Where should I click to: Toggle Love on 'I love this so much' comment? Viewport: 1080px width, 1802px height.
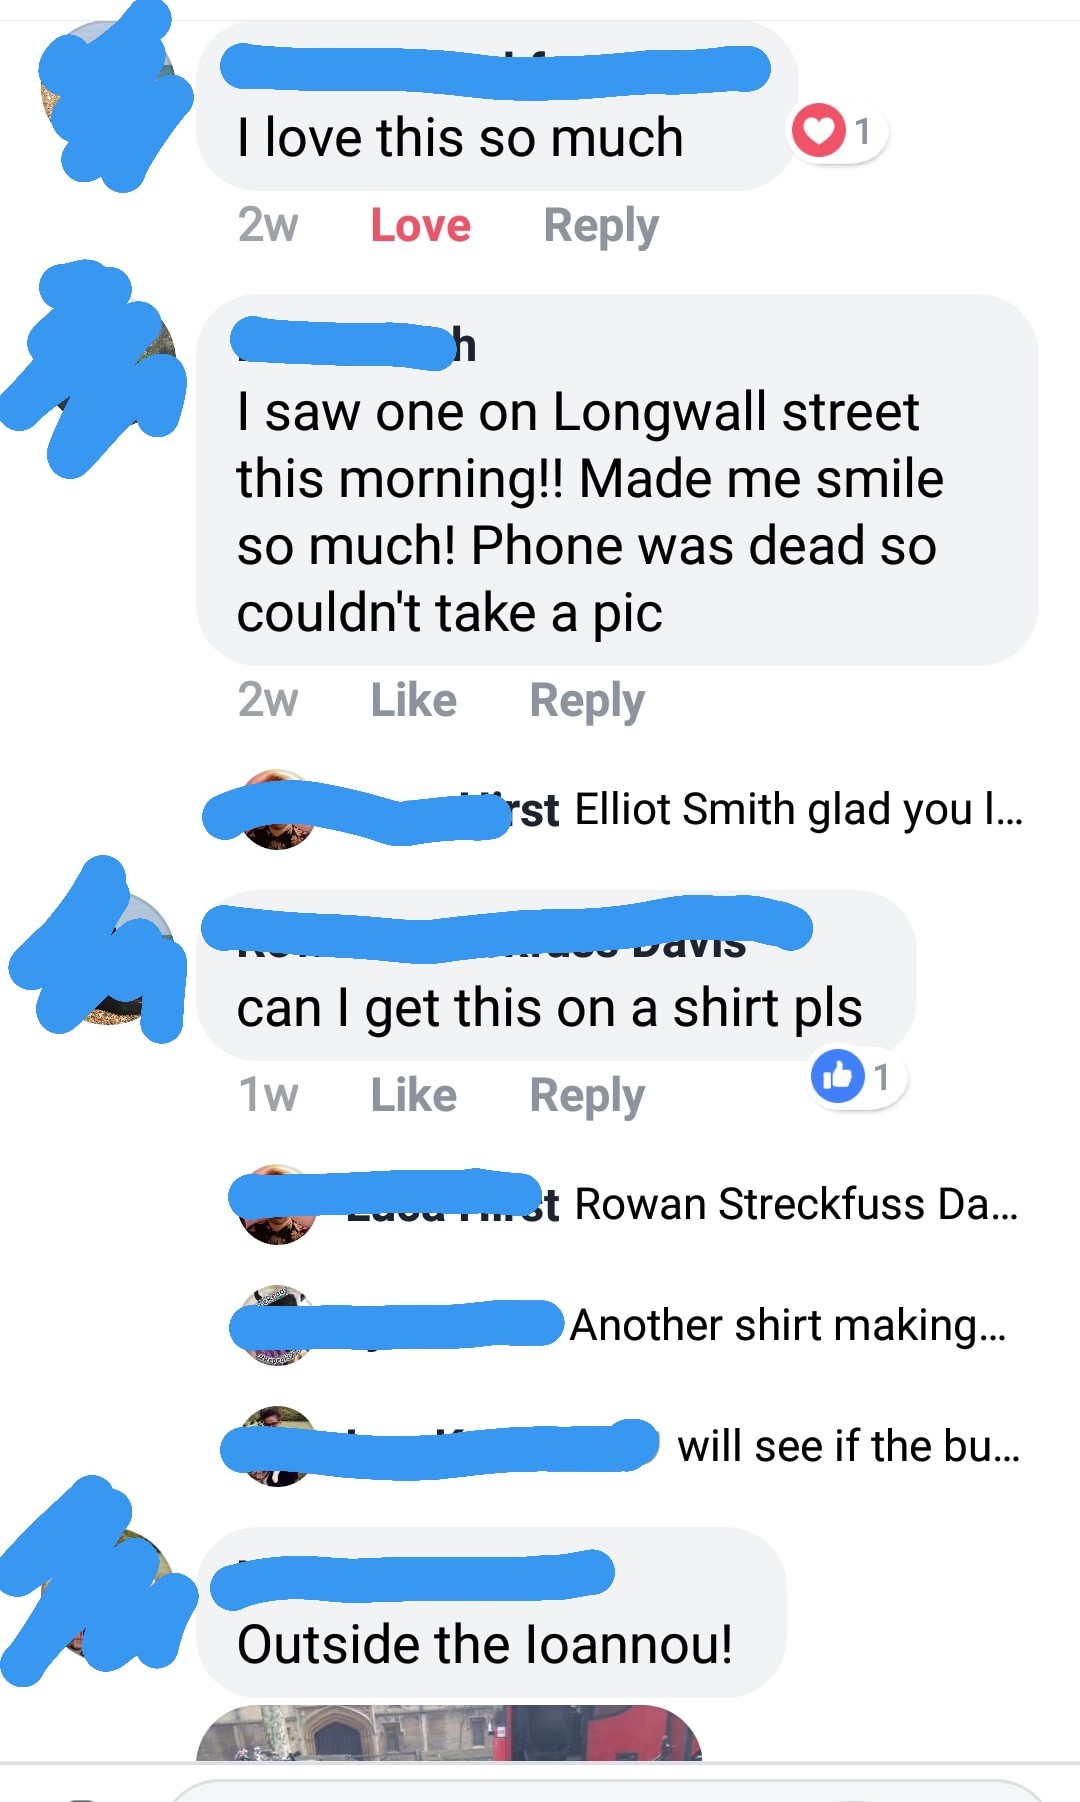click(x=420, y=225)
